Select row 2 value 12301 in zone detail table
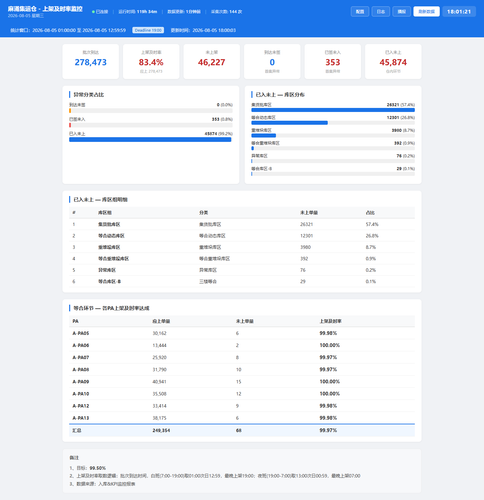The height and width of the screenshot is (500, 484). [x=306, y=236]
